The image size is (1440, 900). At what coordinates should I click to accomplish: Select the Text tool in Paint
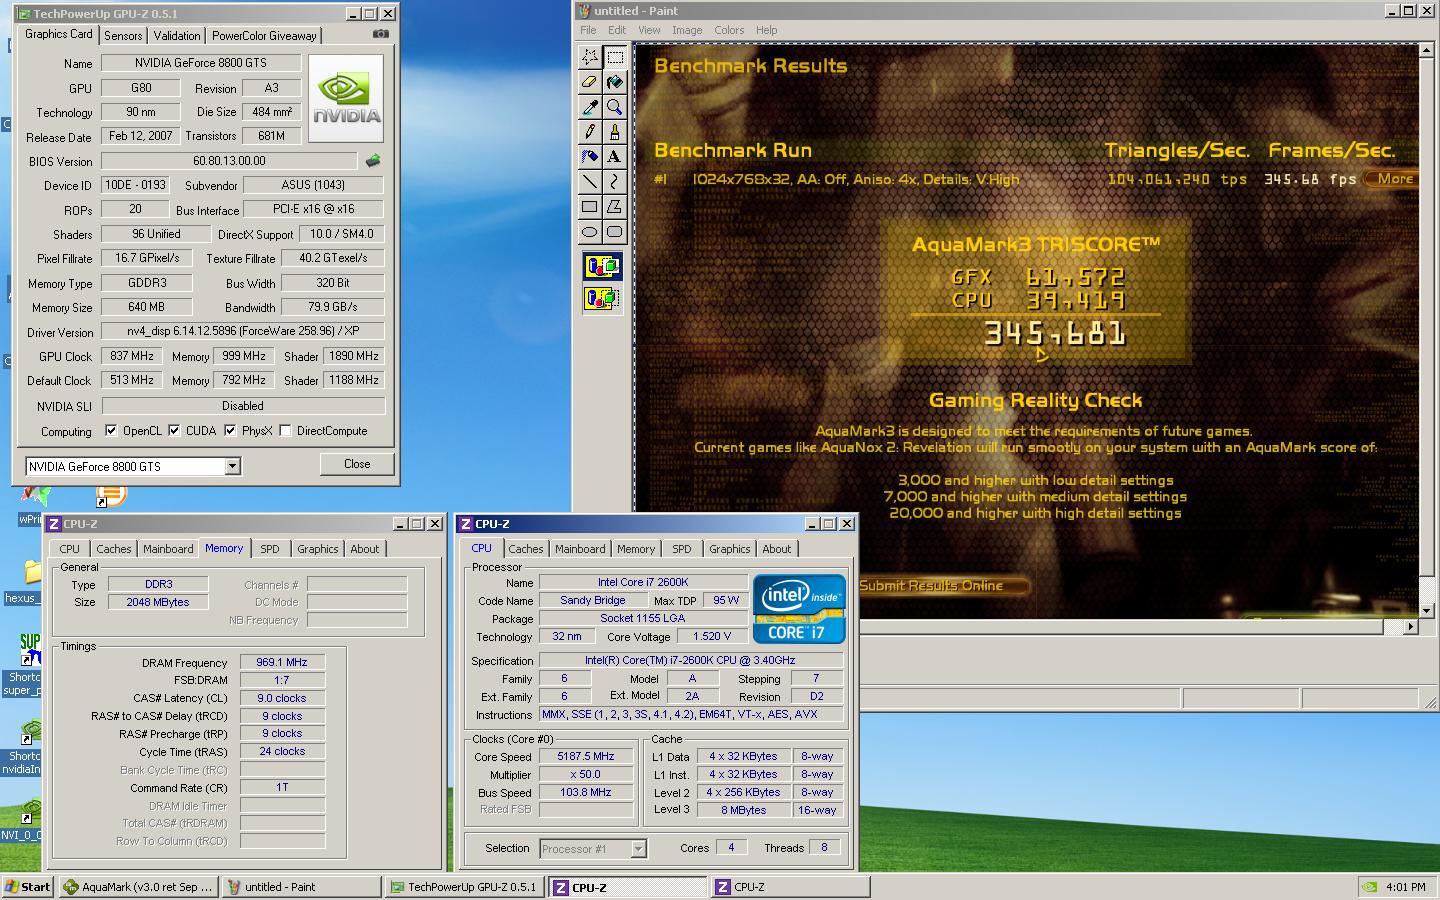click(614, 157)
